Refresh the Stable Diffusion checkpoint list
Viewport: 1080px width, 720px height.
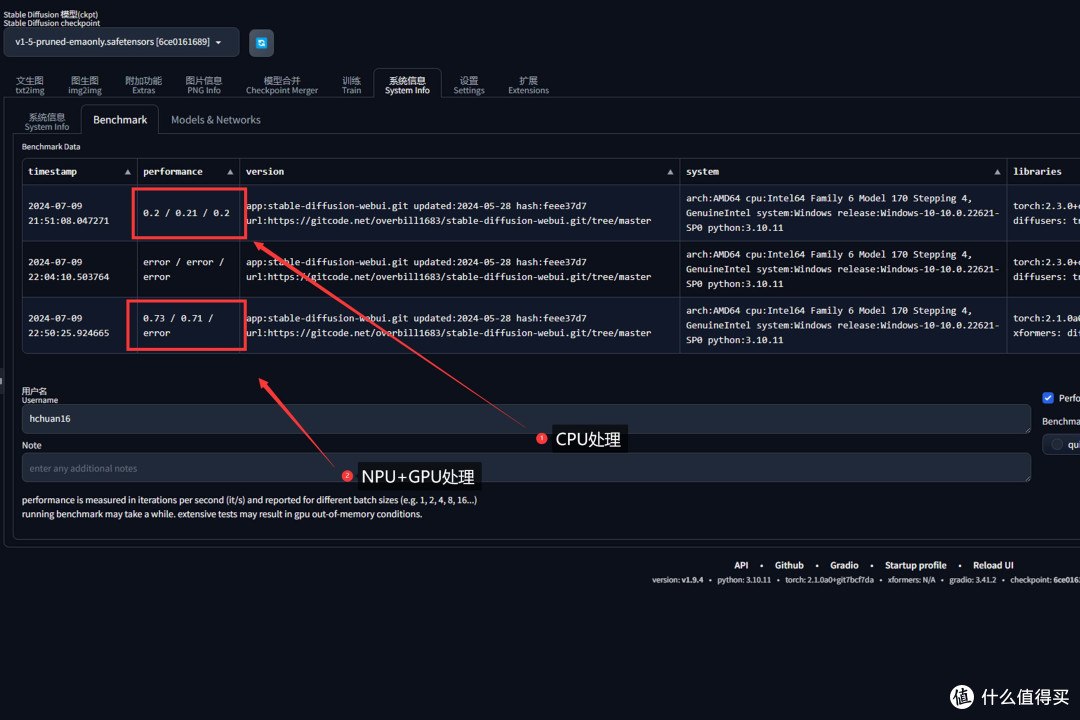261,43
